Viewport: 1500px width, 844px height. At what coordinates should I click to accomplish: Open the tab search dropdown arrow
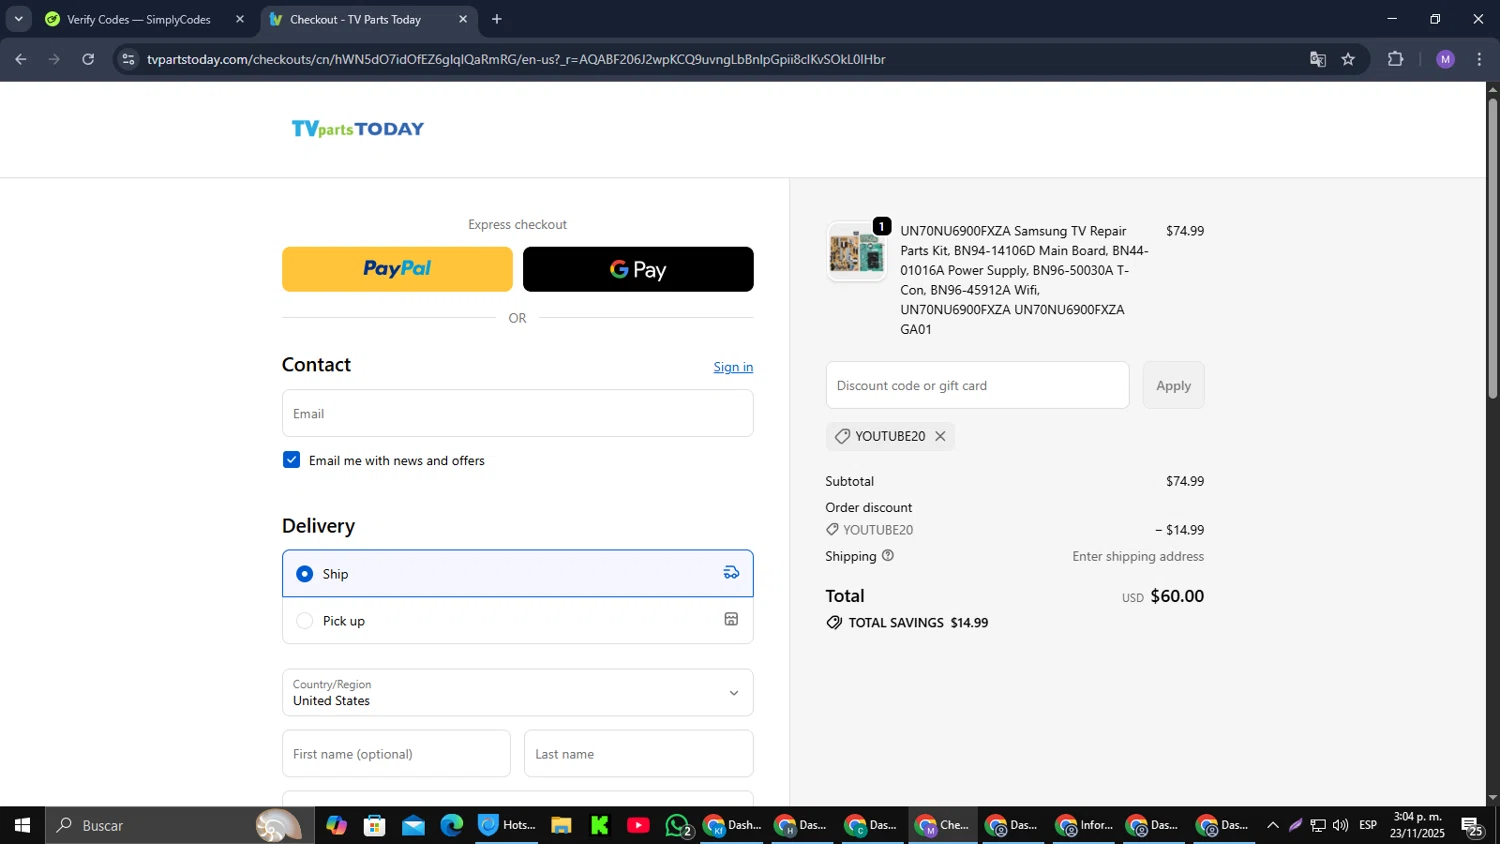18,19
